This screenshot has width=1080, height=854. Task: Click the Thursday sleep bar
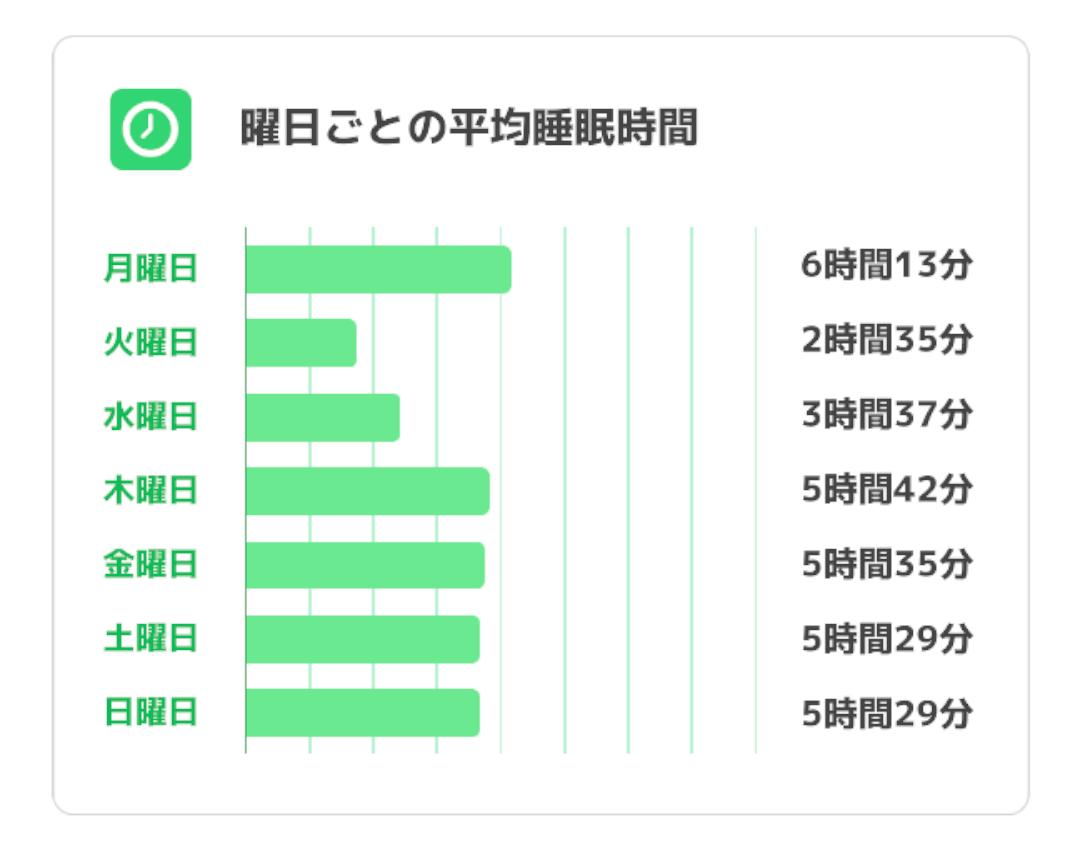point(367,491)
